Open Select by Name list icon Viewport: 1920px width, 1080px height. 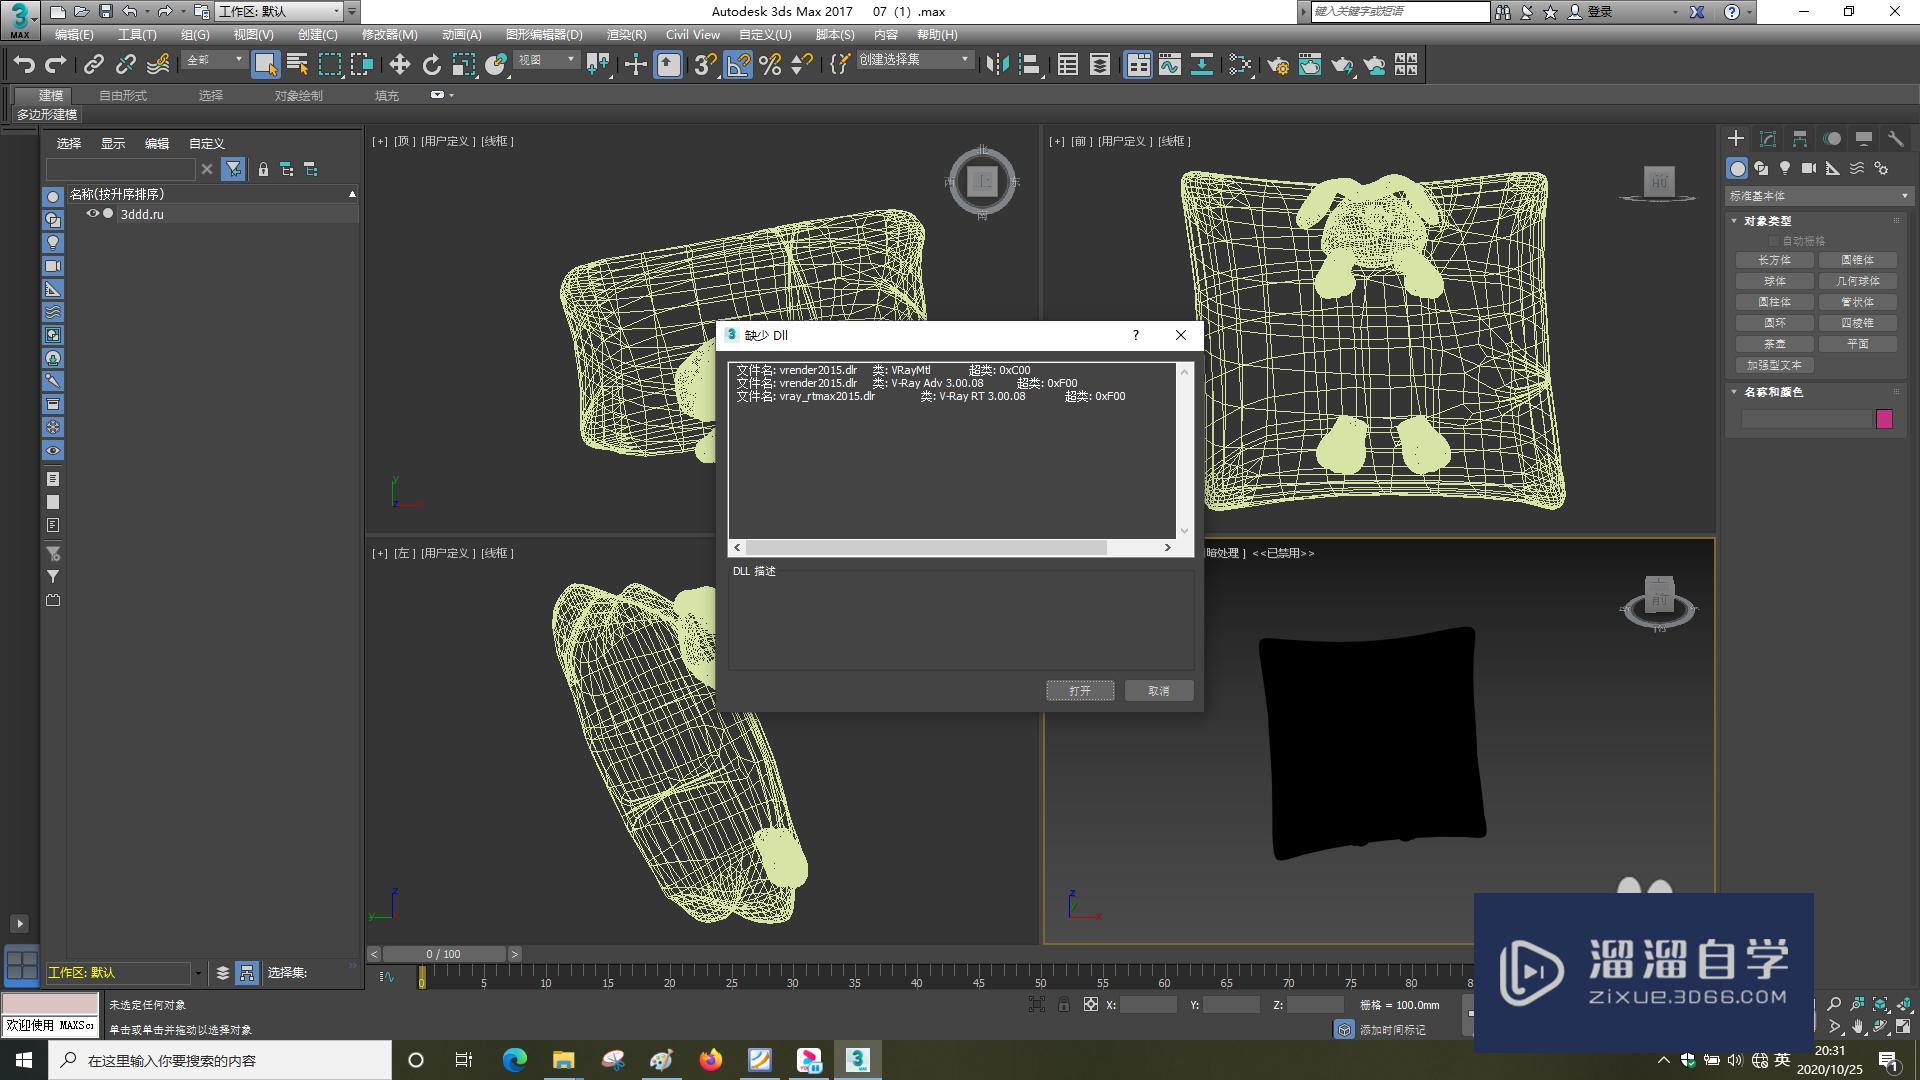point(297,65)
